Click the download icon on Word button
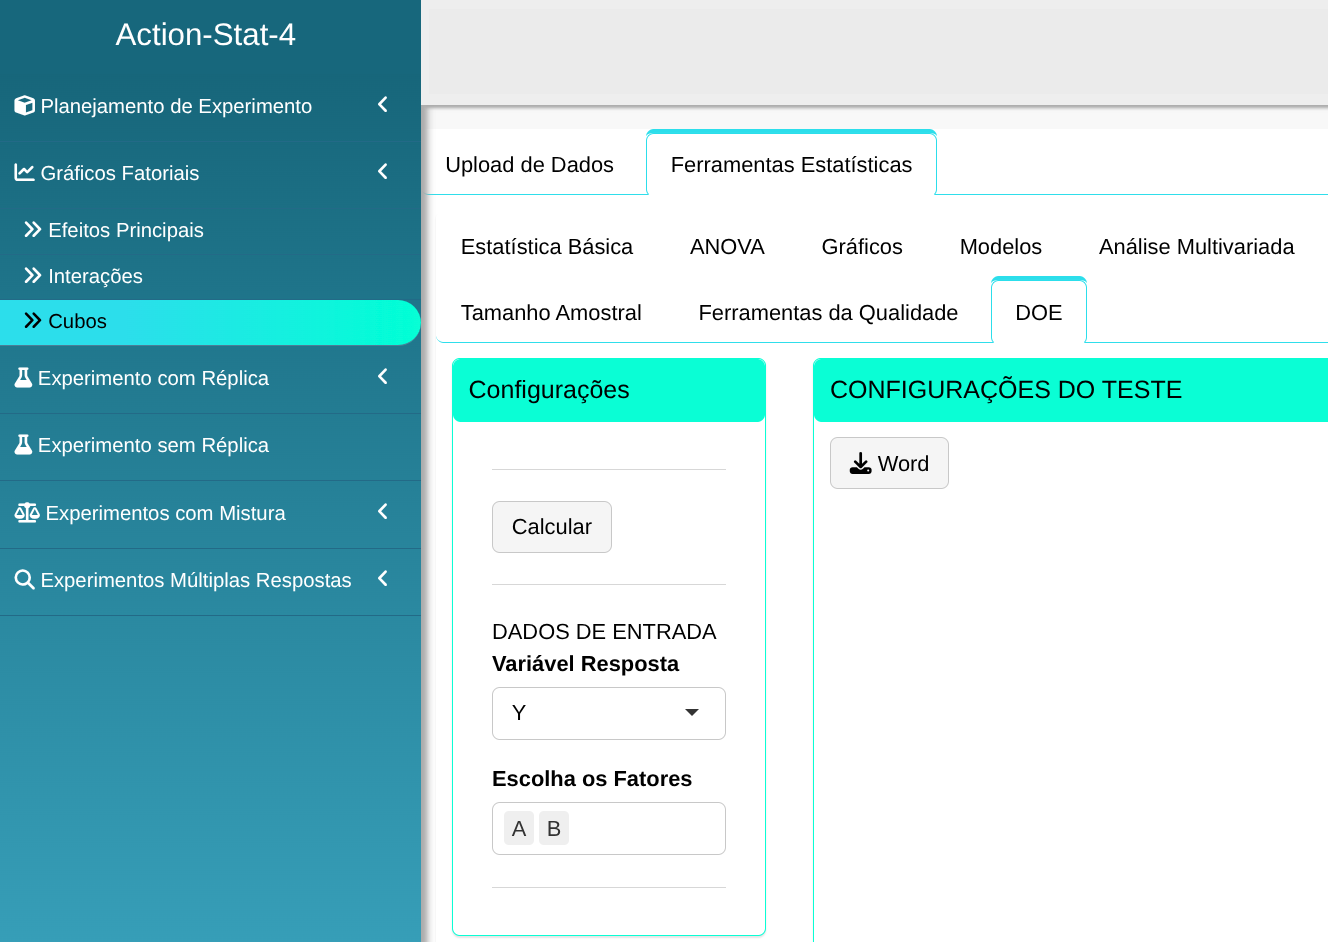1328x942 pixels. click(860, 464)
